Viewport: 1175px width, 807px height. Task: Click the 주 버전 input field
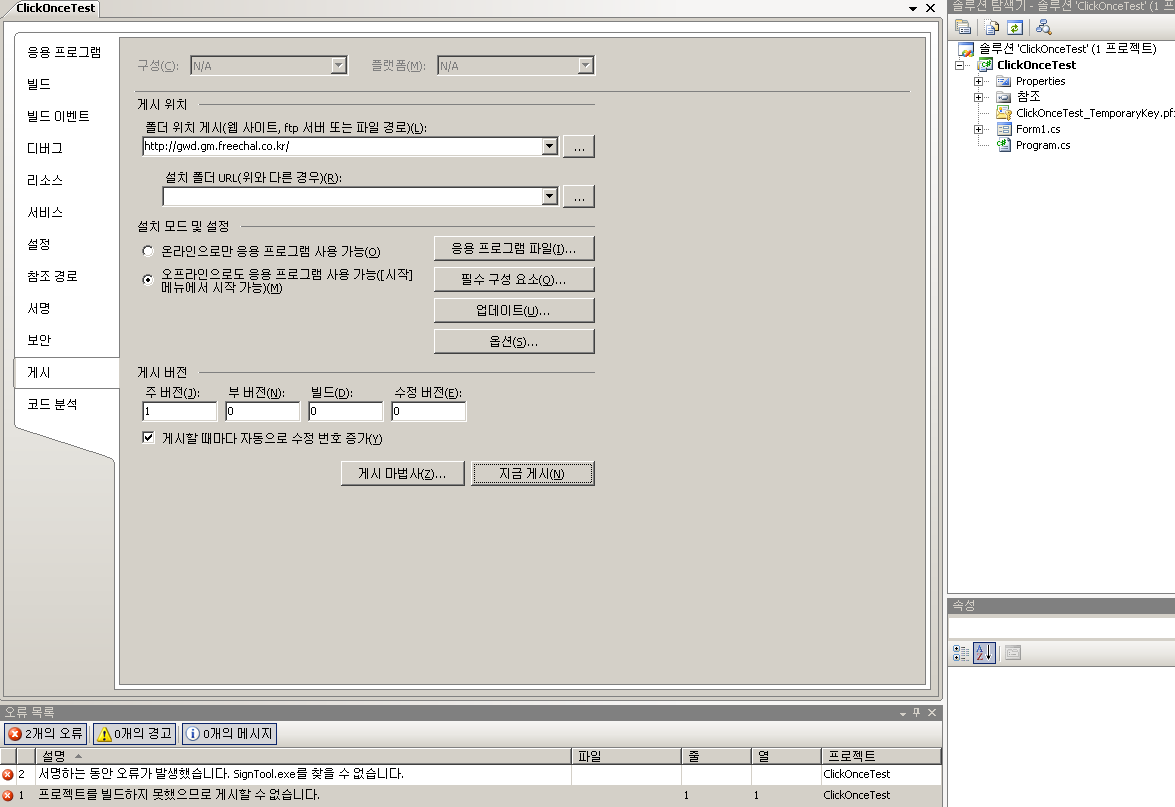tap(180, 412)
